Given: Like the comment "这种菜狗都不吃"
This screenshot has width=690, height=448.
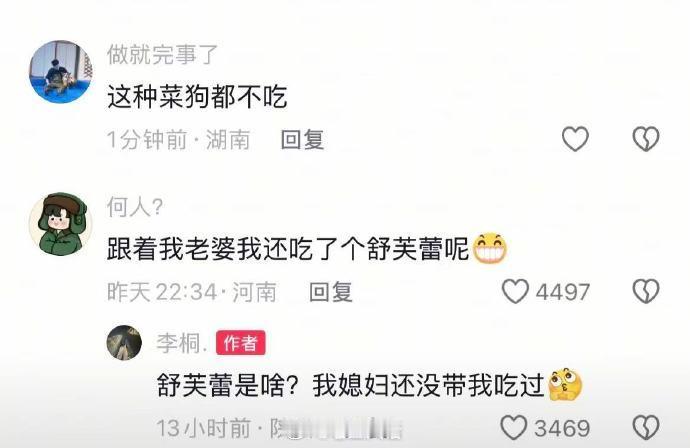Looking at the screenshot, I should (575, 139).
